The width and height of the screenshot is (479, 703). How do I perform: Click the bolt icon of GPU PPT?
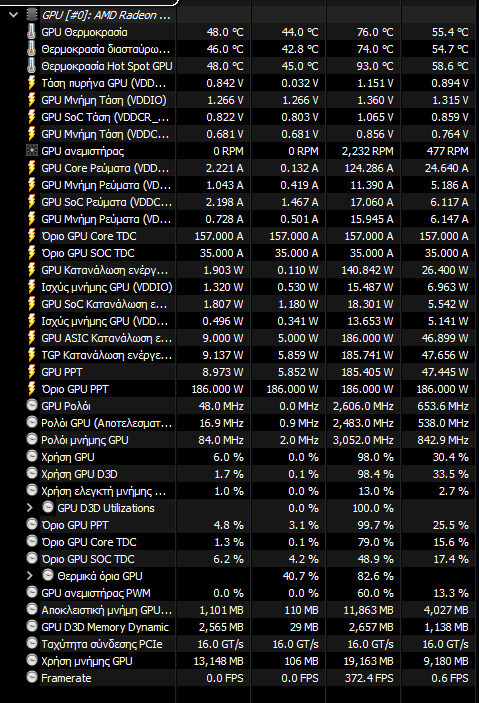tap(31, 372)
